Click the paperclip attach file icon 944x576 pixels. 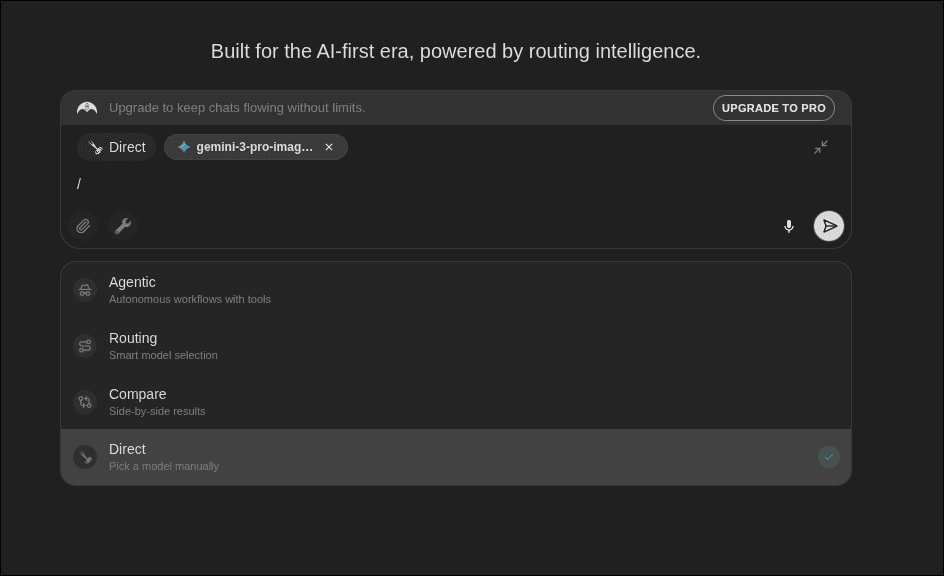(x=84, y=227)
